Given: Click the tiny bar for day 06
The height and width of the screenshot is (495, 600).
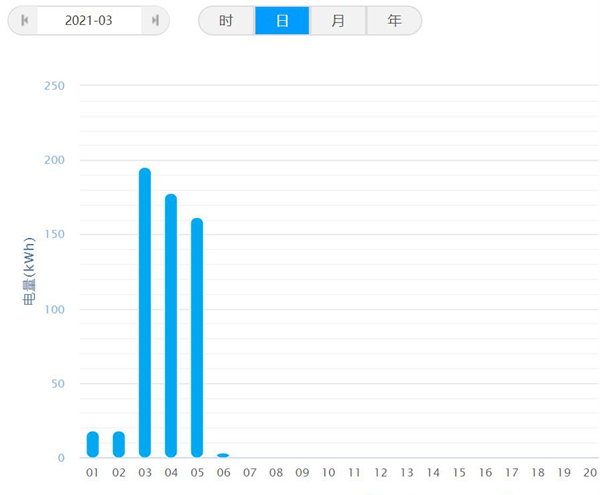Looking at the screenshot, I should (223, 456).
